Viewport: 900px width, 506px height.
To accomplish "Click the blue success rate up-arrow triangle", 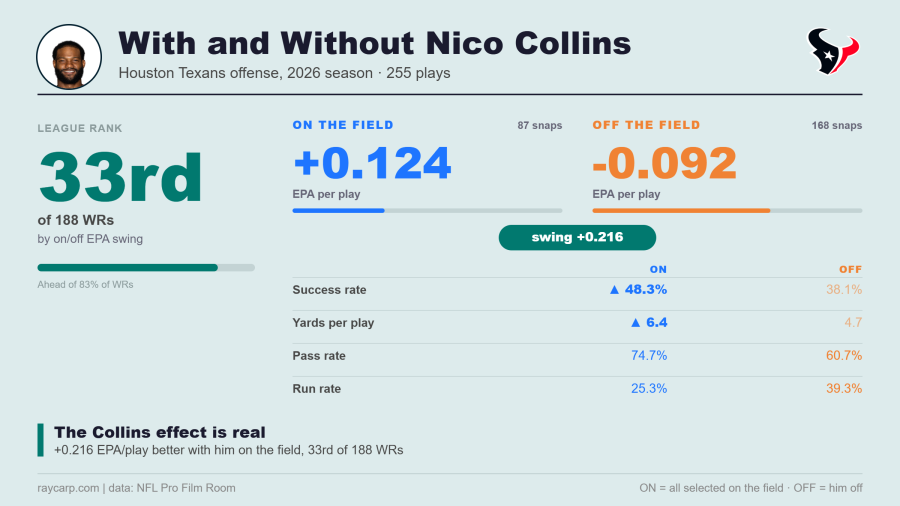I will coord(614,290).
